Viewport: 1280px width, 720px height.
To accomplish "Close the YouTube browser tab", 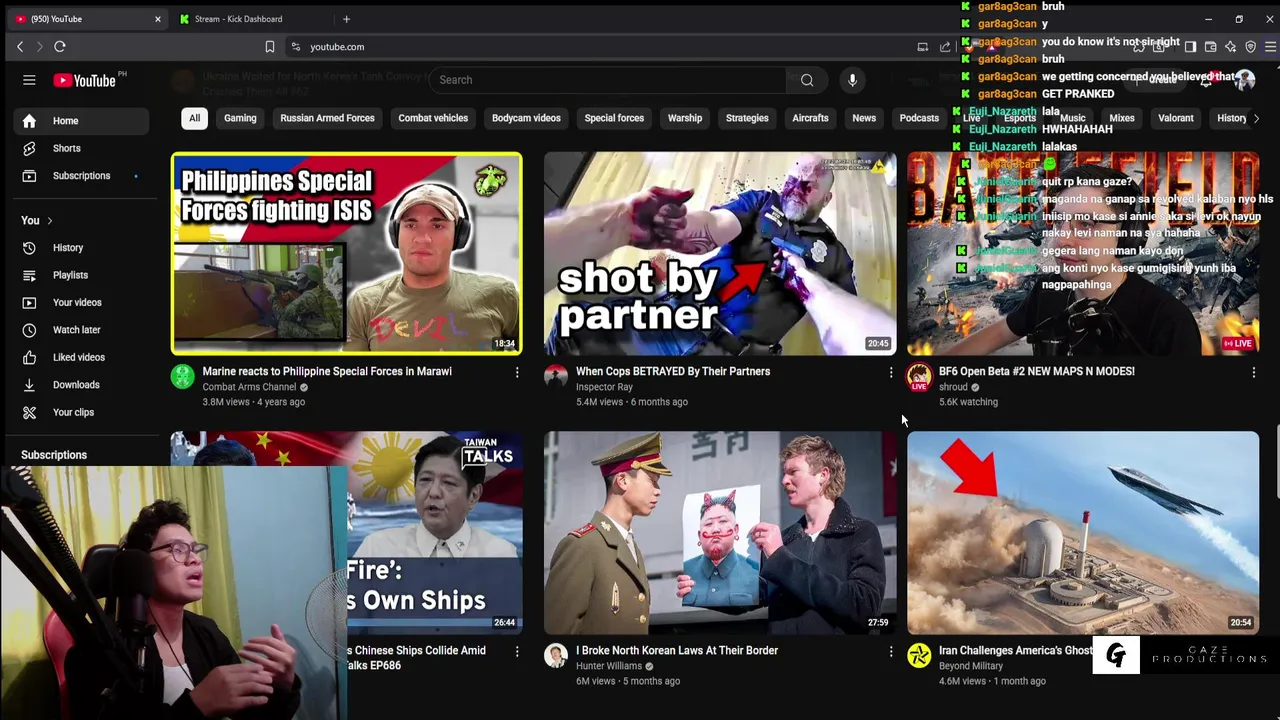I will coord(157,19).
